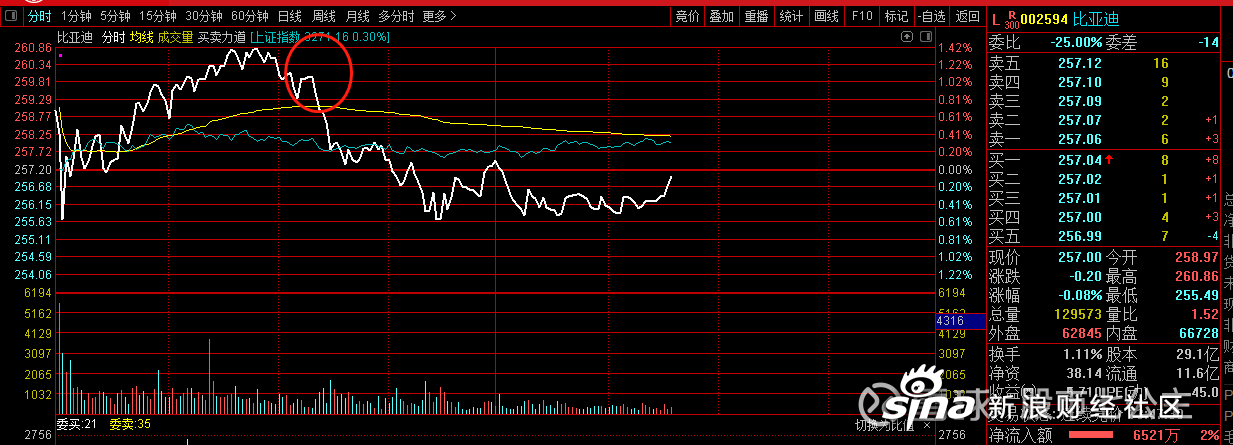This screenshot has width=1233, height=445.
Task: Click the 今开 258.97 value
Action: point(1198,258)
